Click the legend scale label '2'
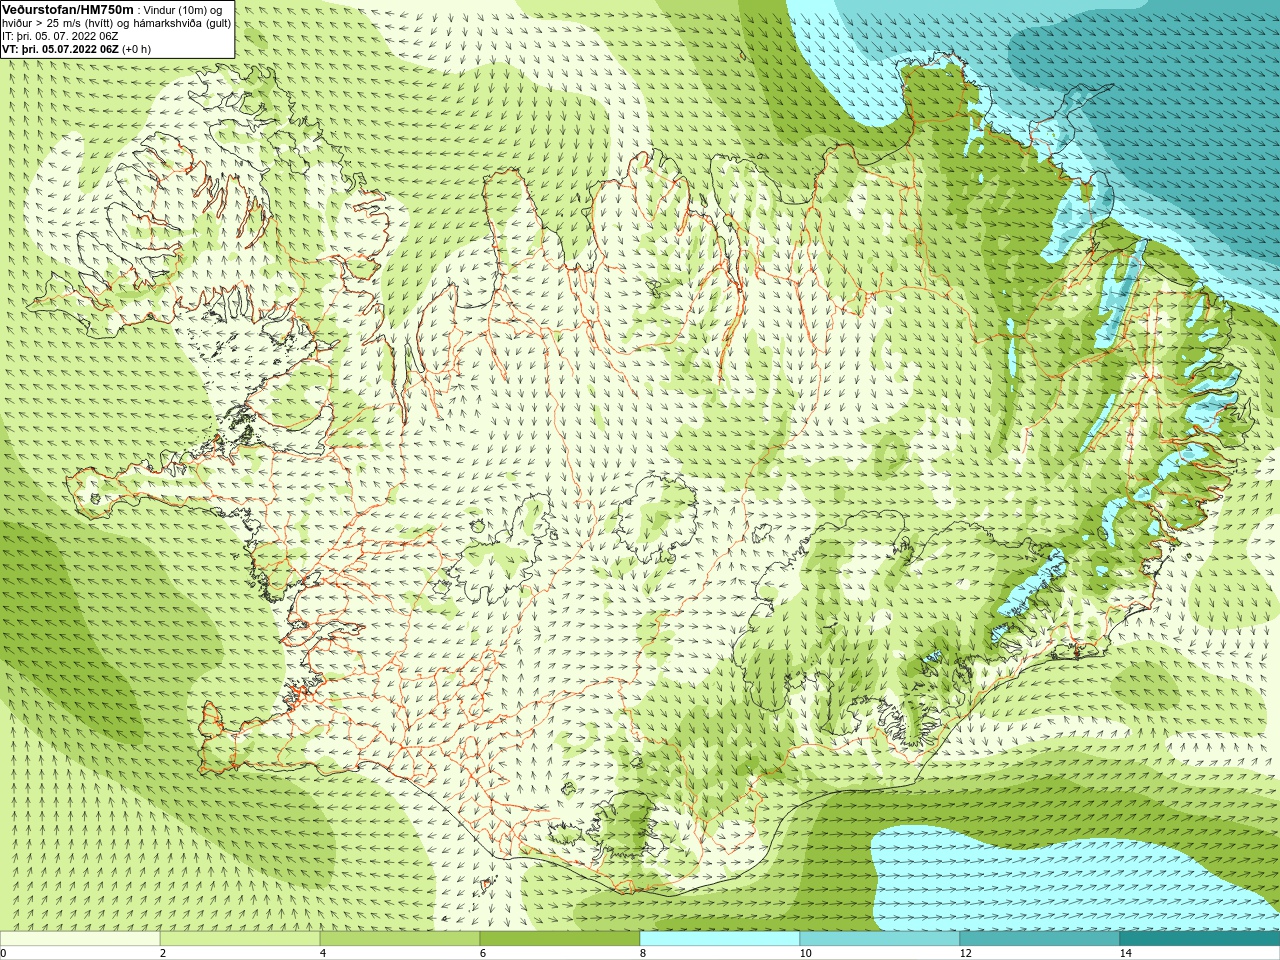1280x960 pixels. [163, 953]
